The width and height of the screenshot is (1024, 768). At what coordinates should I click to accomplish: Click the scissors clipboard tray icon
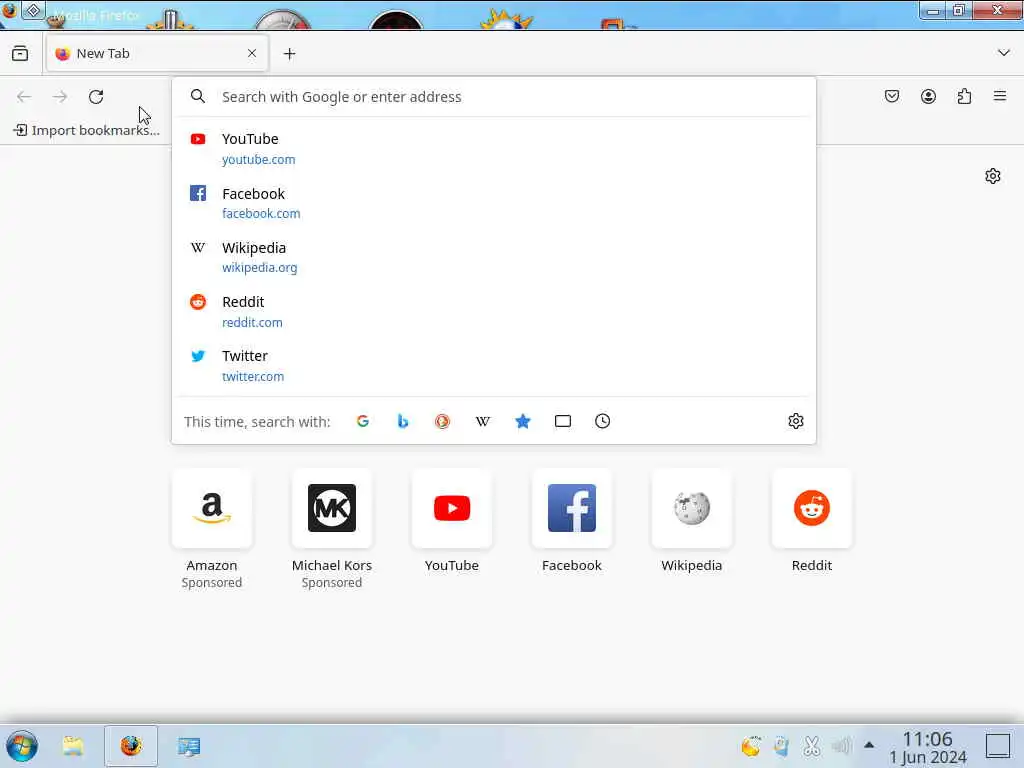812,746
